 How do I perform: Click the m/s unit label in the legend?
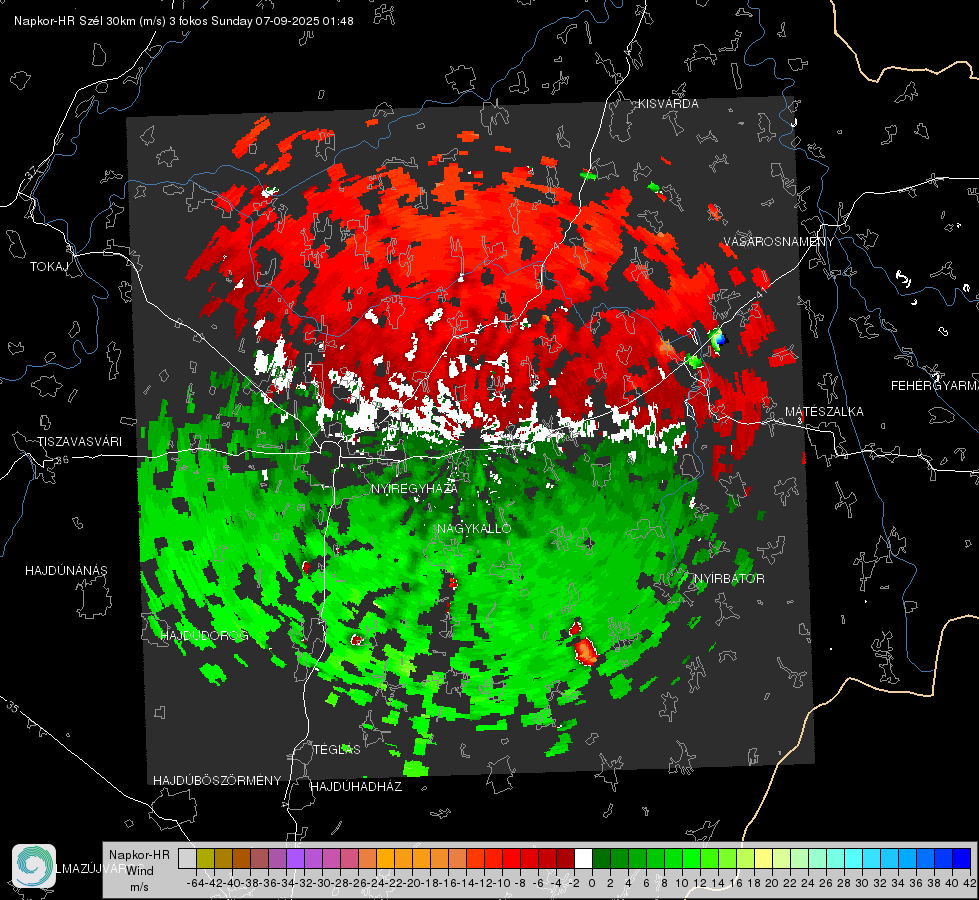pyautogui.click(x=139, y=887)
